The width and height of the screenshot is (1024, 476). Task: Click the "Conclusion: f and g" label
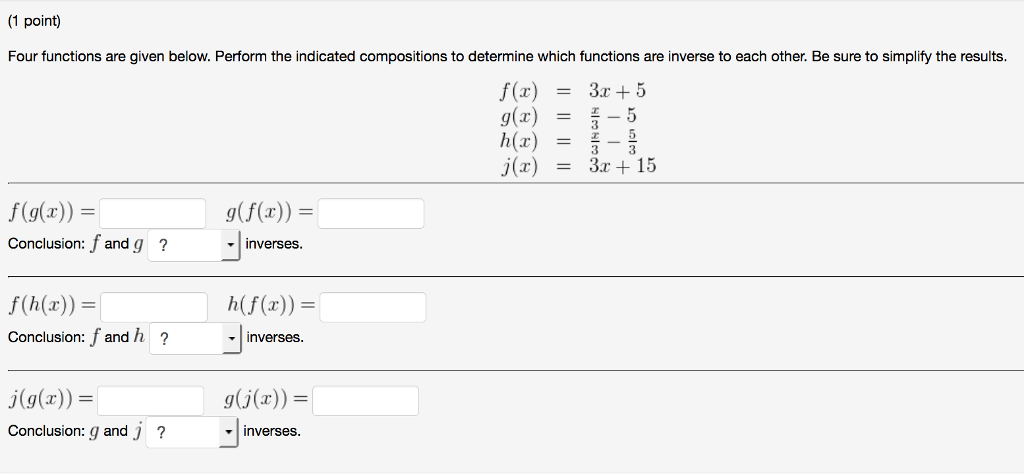(x=76, y=244)
